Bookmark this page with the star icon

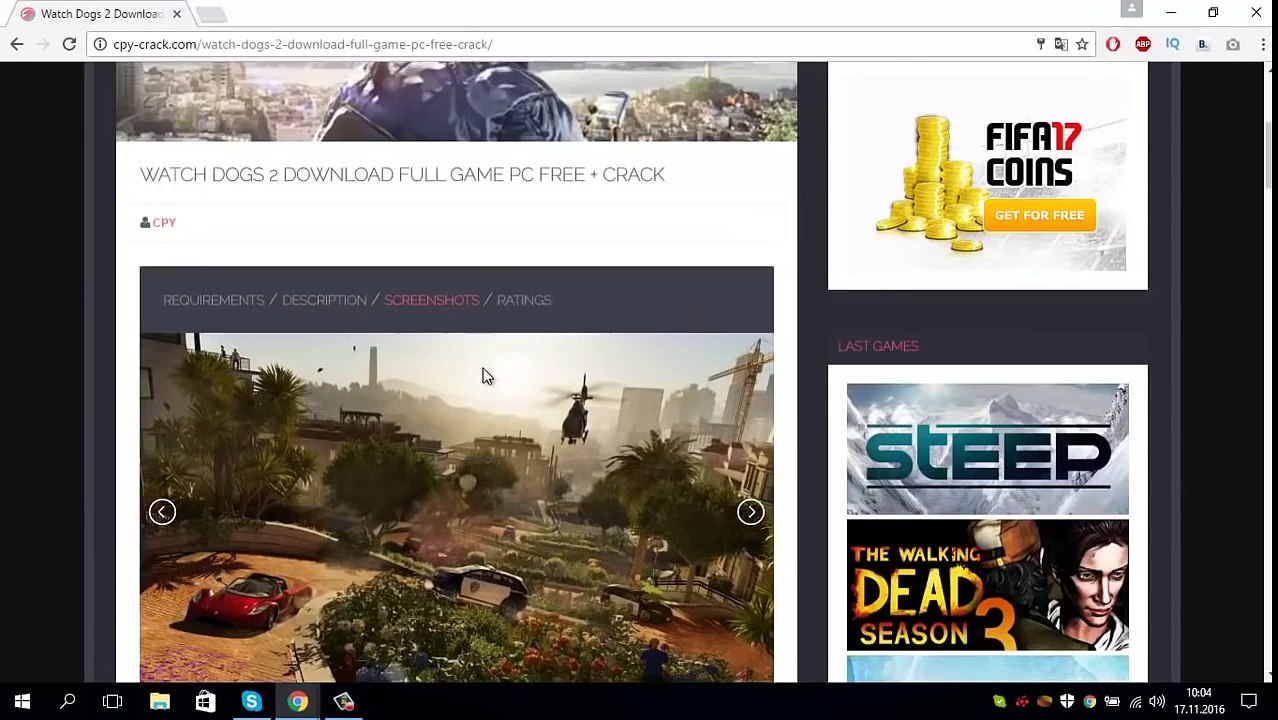click(x=1082, y=44)
